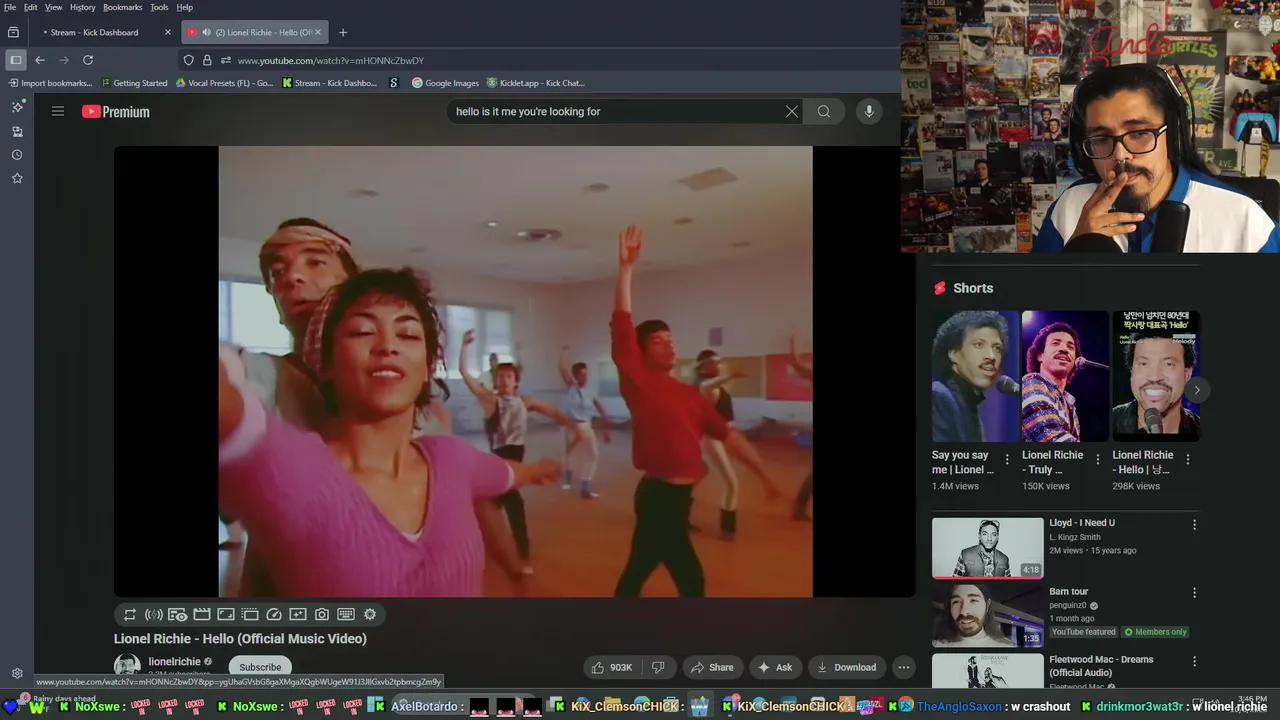Open Lionel Richie - Truly Short

1065,376
